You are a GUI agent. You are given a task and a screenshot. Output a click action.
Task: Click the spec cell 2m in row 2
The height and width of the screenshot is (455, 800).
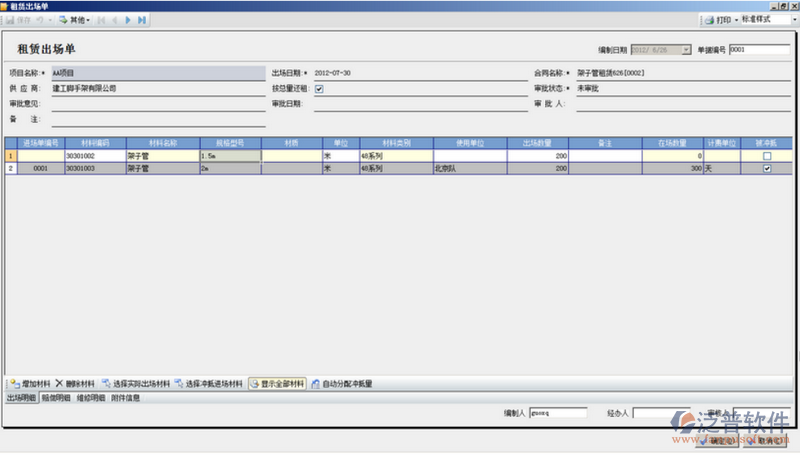(230, 168)
